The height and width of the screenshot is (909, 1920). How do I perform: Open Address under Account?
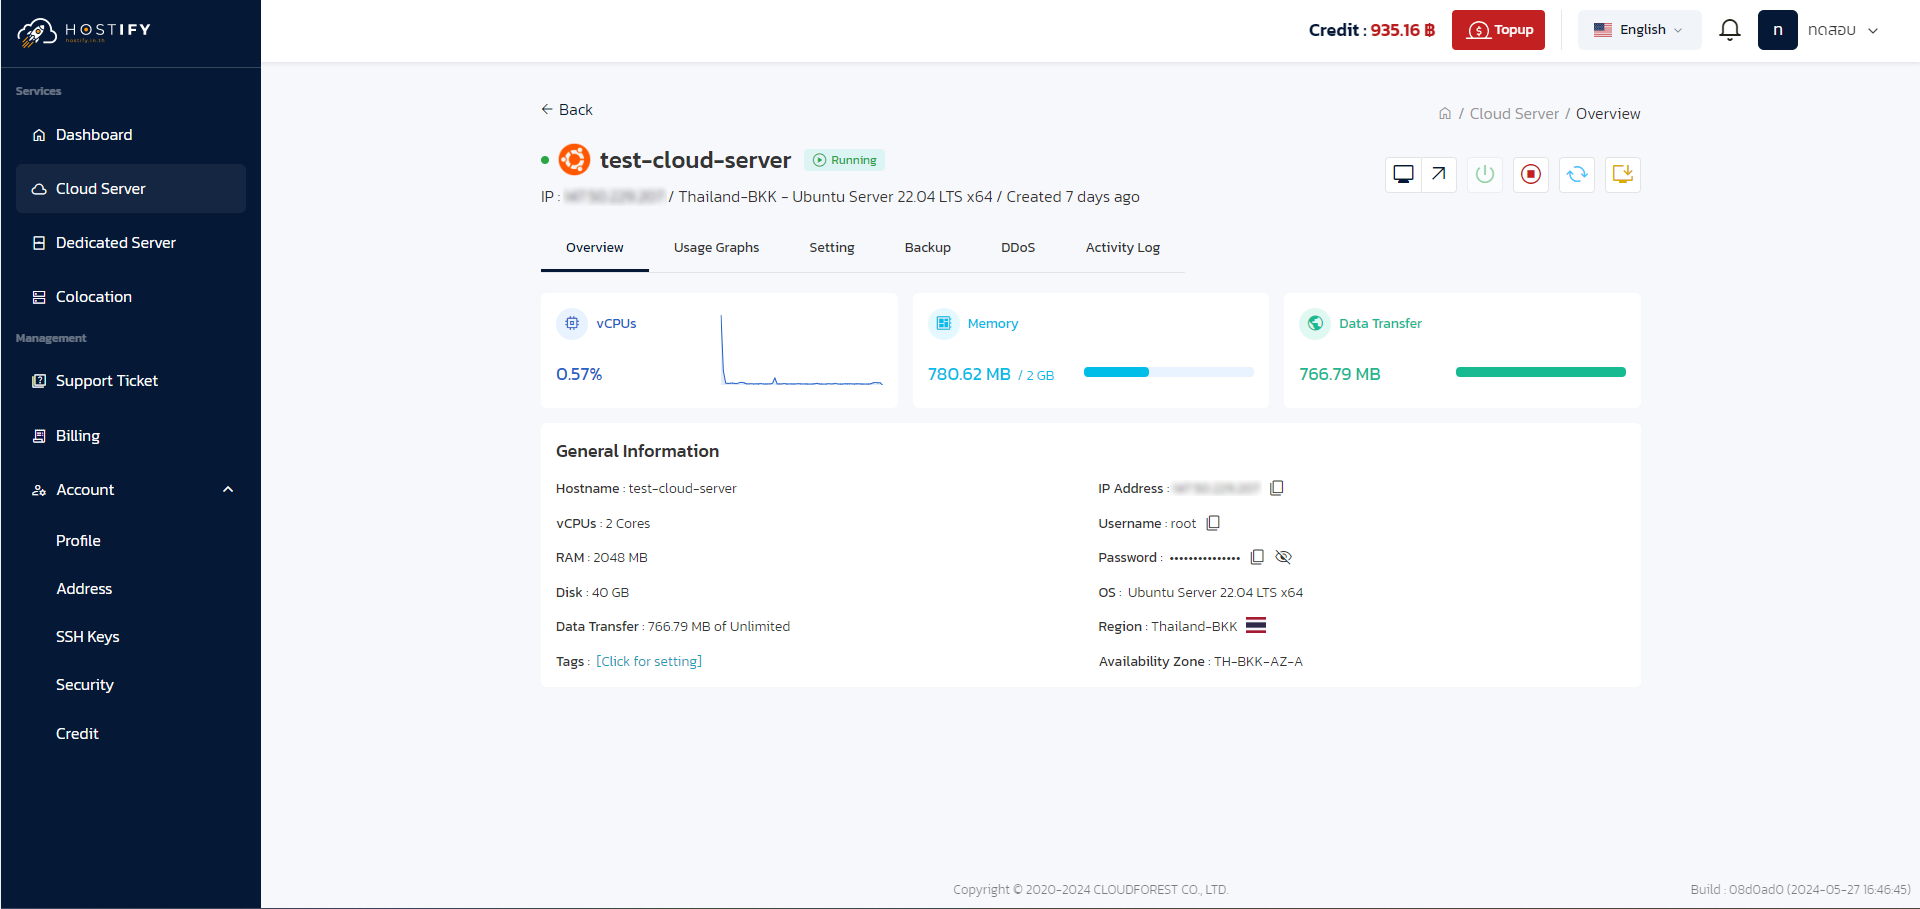coord(84,589)
